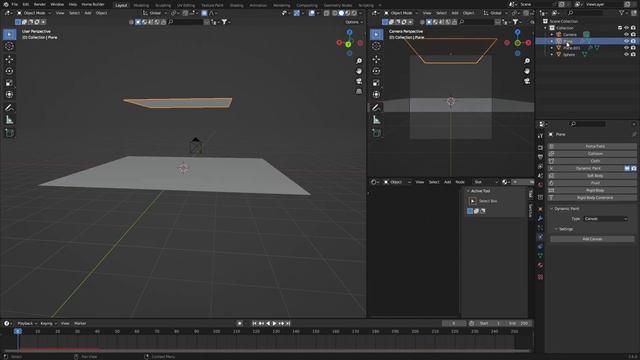The width and height of the screenshot is (640, 360).
Task: Open the File menu
Action: click(15, 4)
